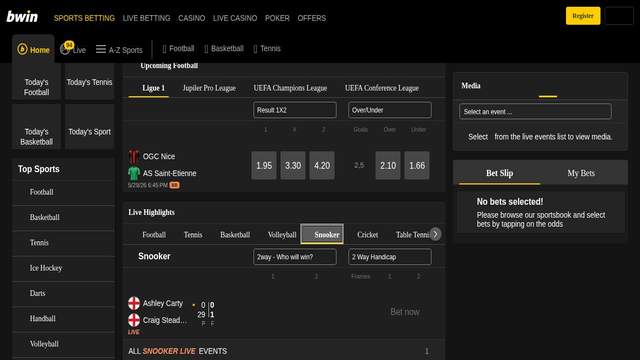640x360 pixels.
Task: Select Football in Top Sports list
Action: [64, 192]
